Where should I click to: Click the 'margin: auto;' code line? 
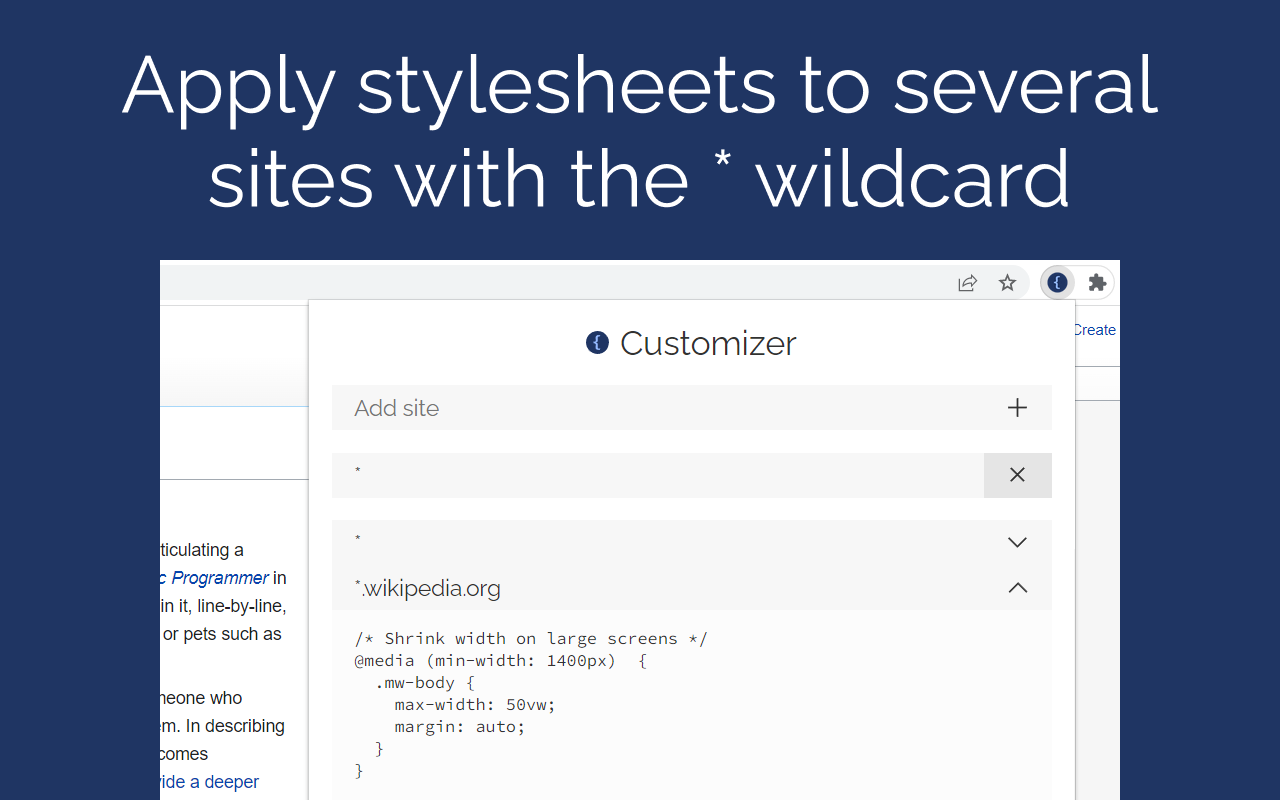pos(460,726)
